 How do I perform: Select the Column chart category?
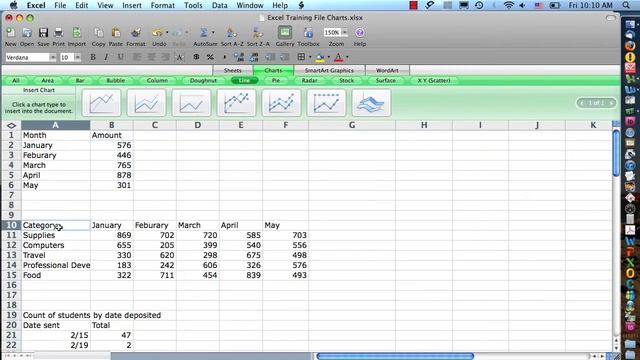click(157, 80)
